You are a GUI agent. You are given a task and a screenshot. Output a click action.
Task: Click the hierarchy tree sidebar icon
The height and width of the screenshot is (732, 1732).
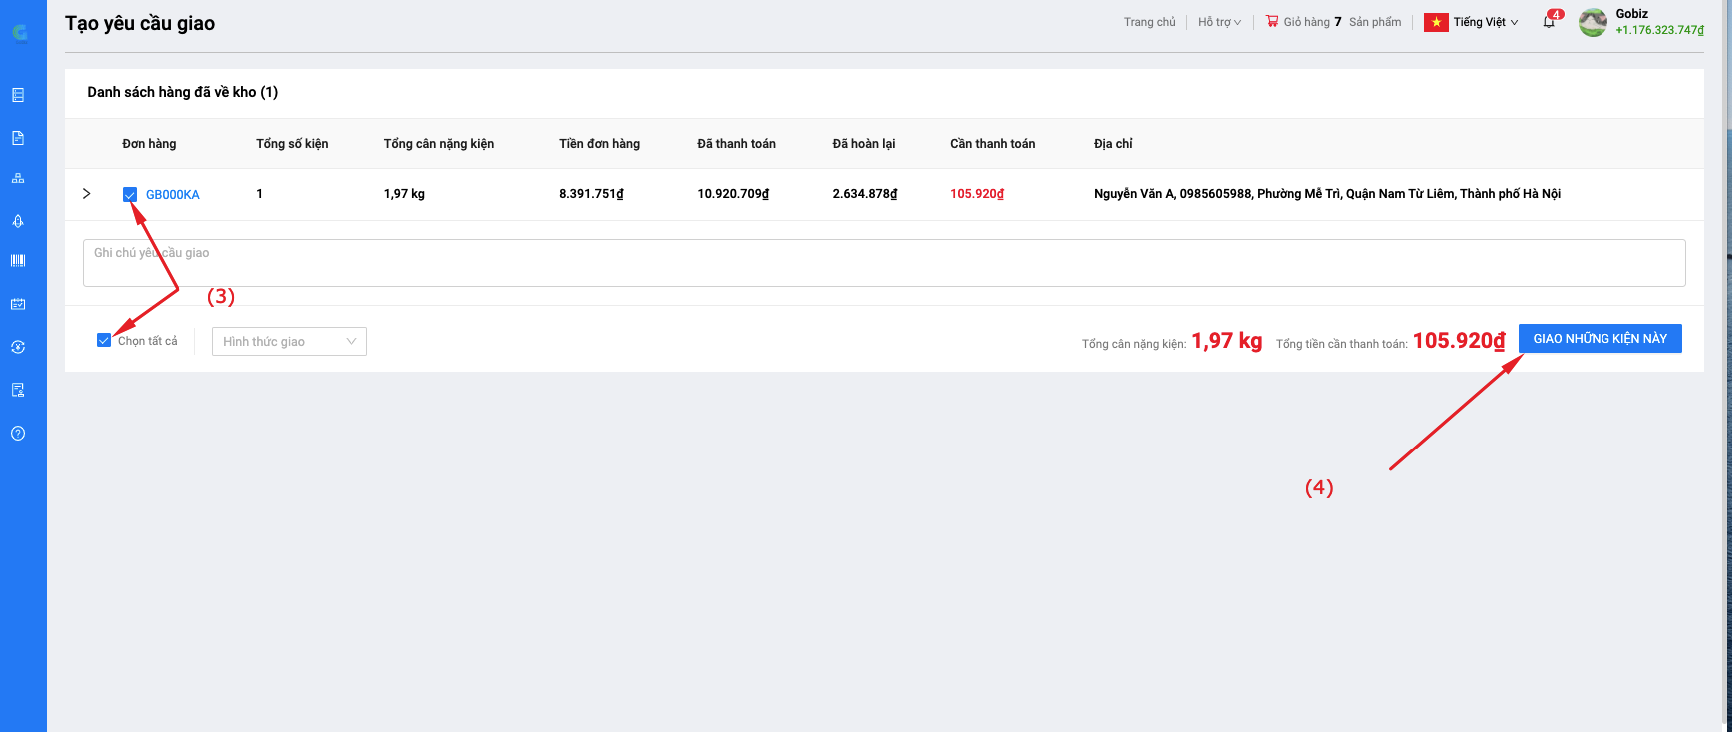pos(18,179)
